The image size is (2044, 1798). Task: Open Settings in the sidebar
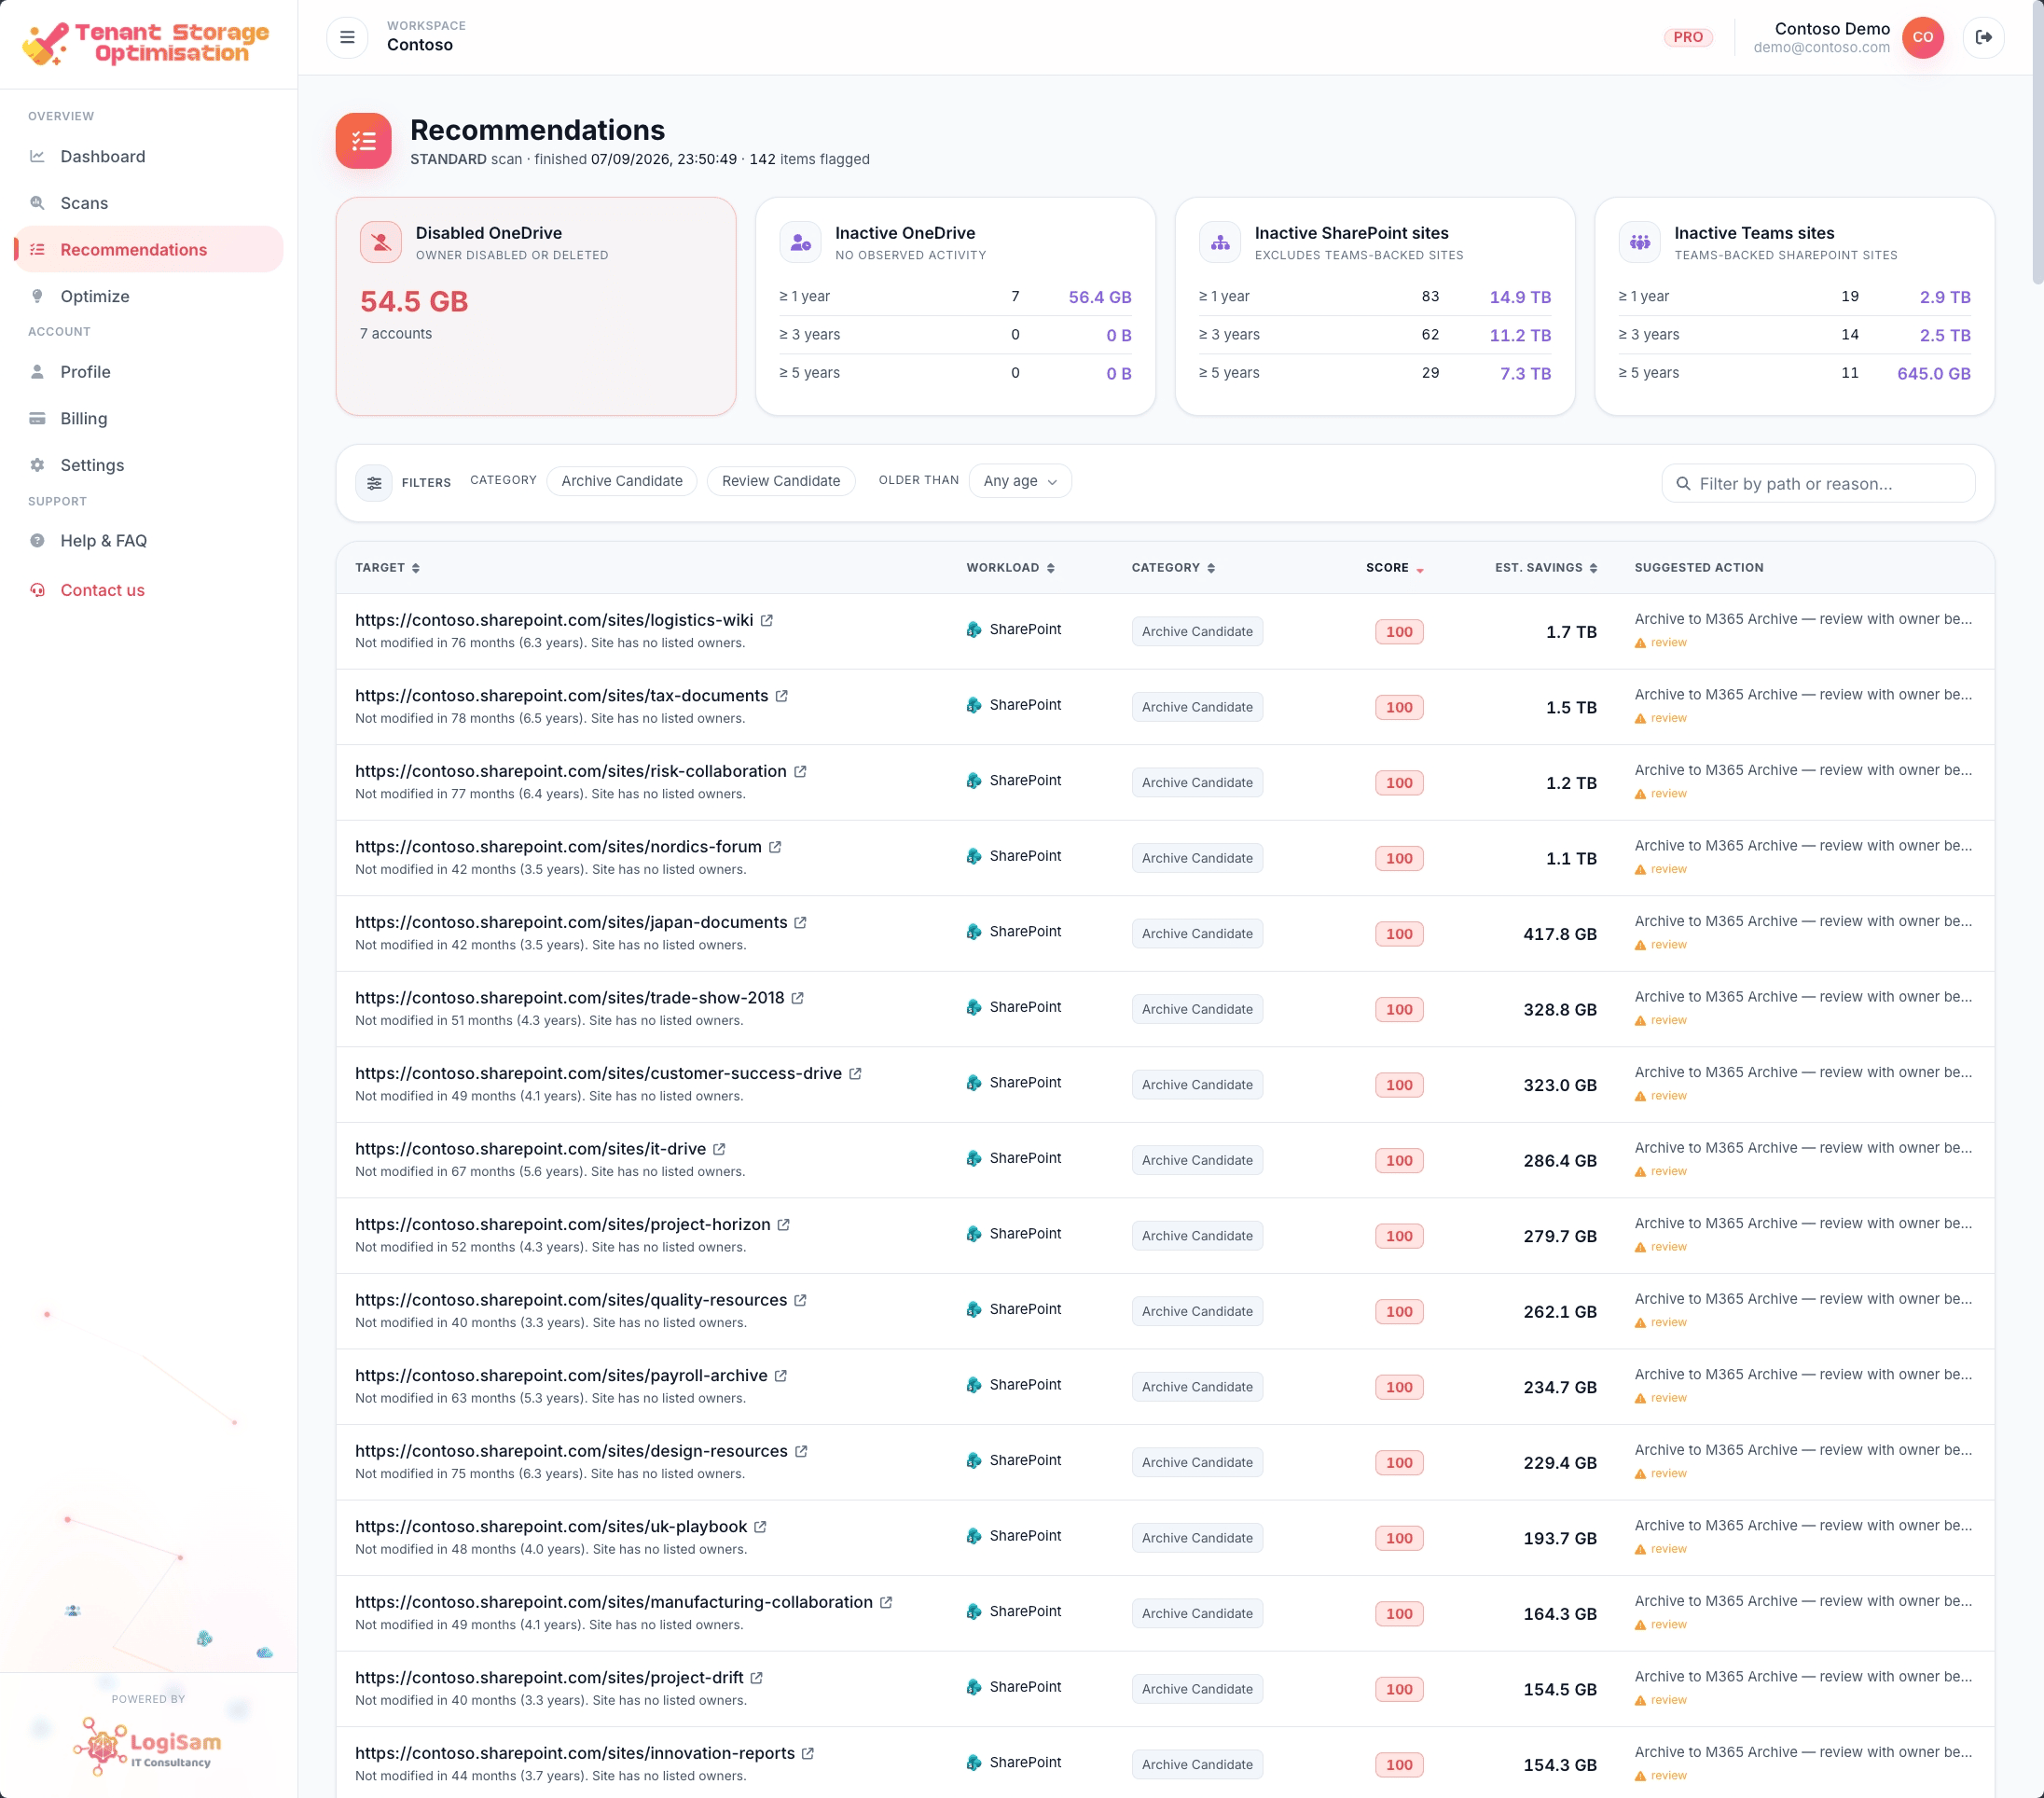click(149, 465)
